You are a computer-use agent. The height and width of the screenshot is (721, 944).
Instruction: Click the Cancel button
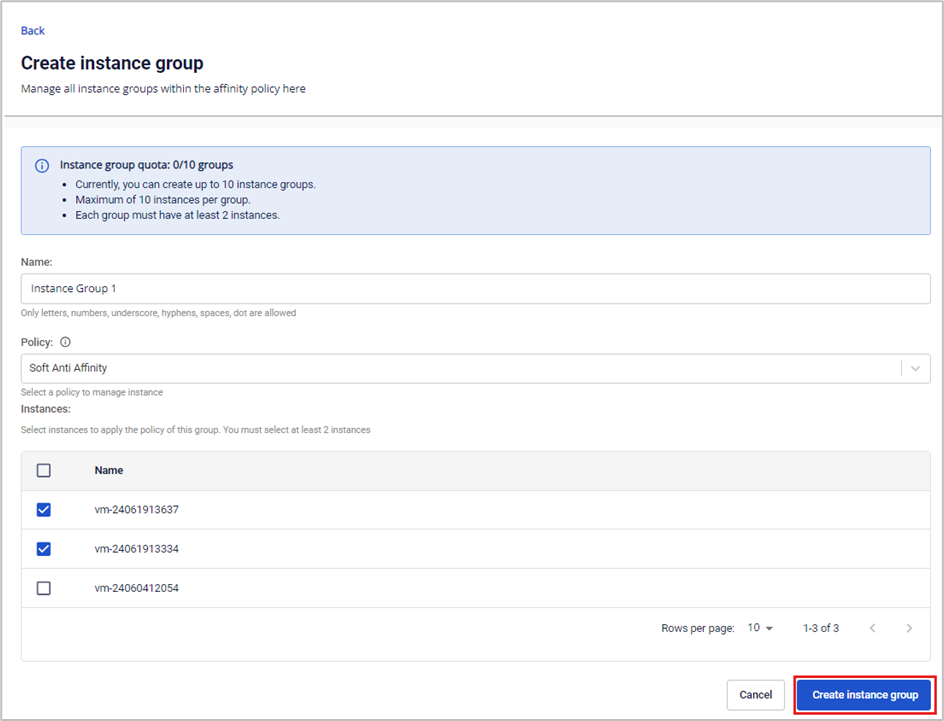pyautogui.click(x=755, y=695)
